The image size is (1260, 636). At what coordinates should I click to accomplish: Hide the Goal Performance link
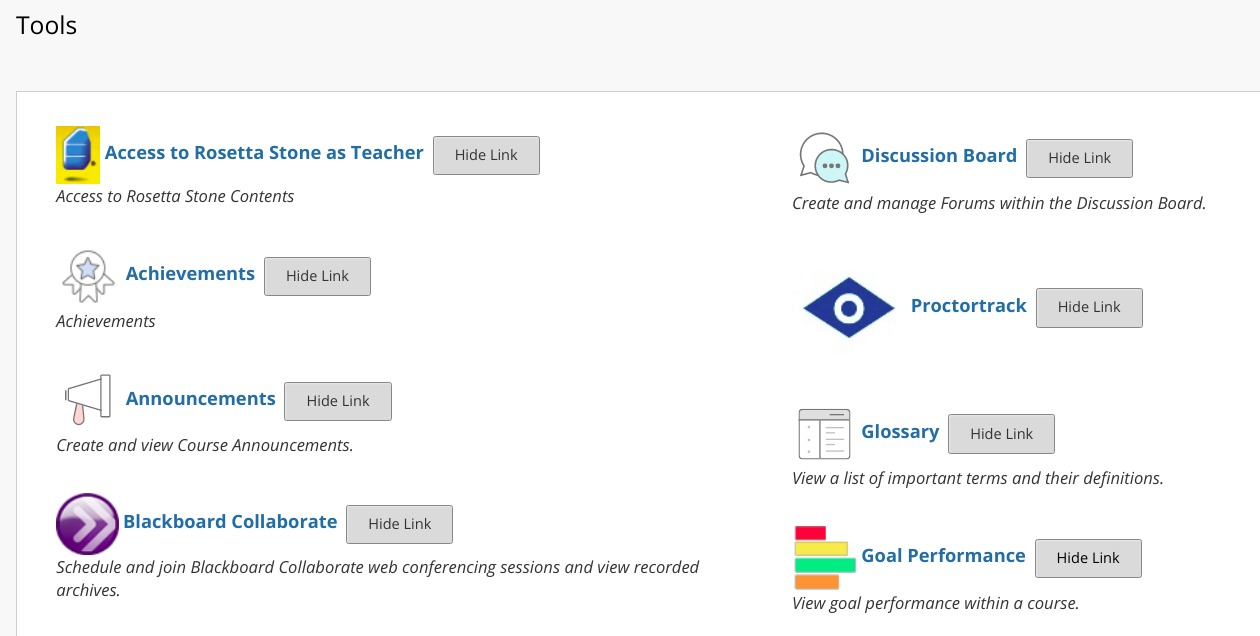click(1088, 558)
